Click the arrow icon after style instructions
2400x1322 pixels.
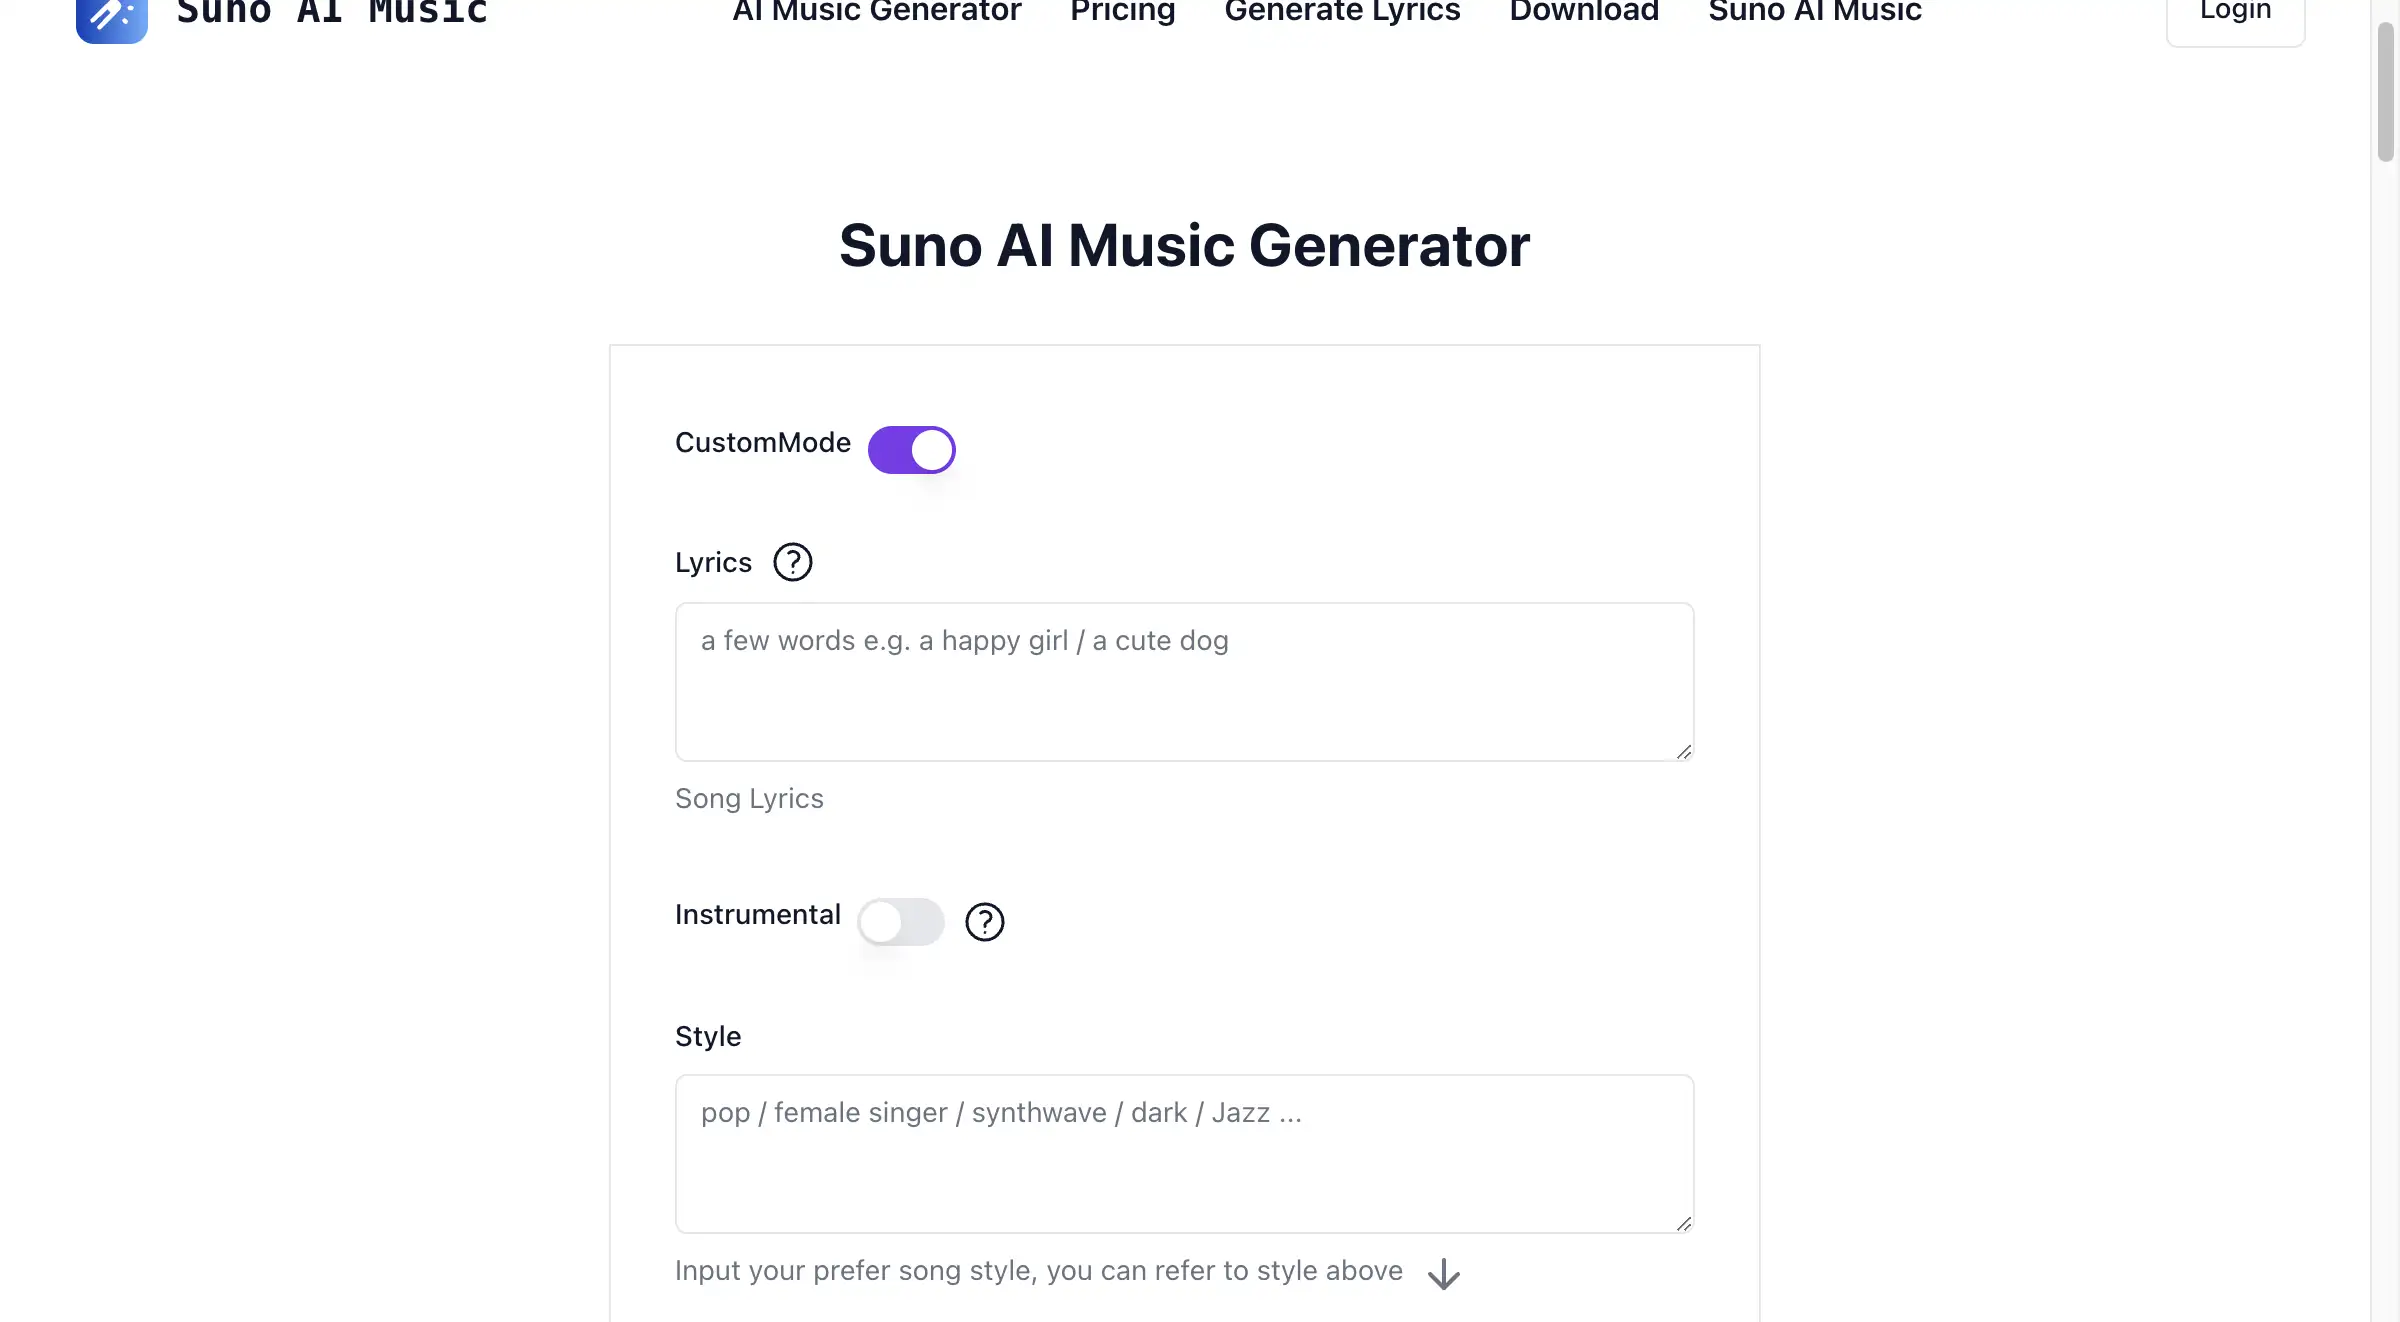[1443, 1273]
